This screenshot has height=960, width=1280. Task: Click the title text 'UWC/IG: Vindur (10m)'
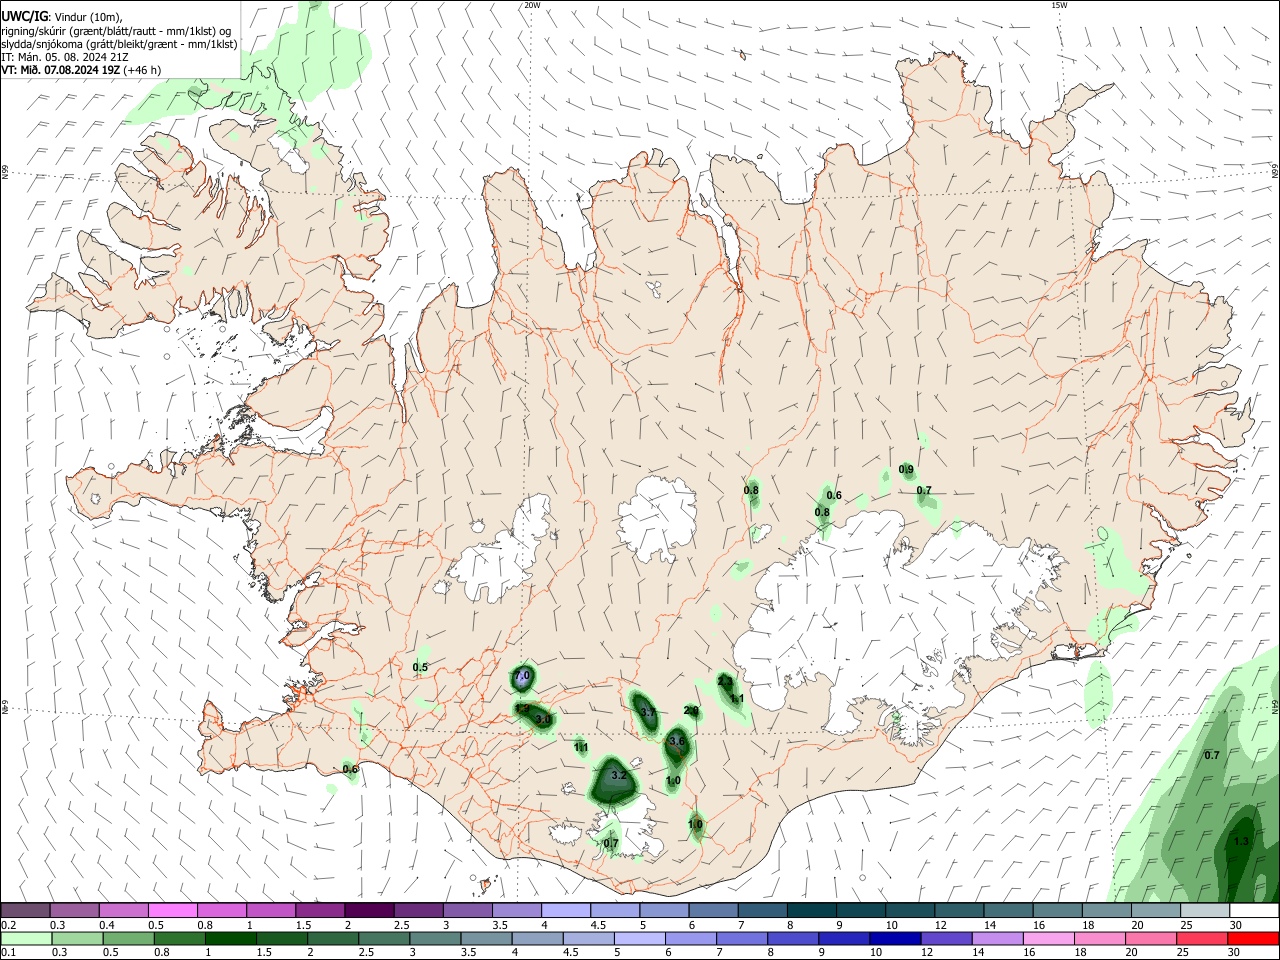[62, 16]
